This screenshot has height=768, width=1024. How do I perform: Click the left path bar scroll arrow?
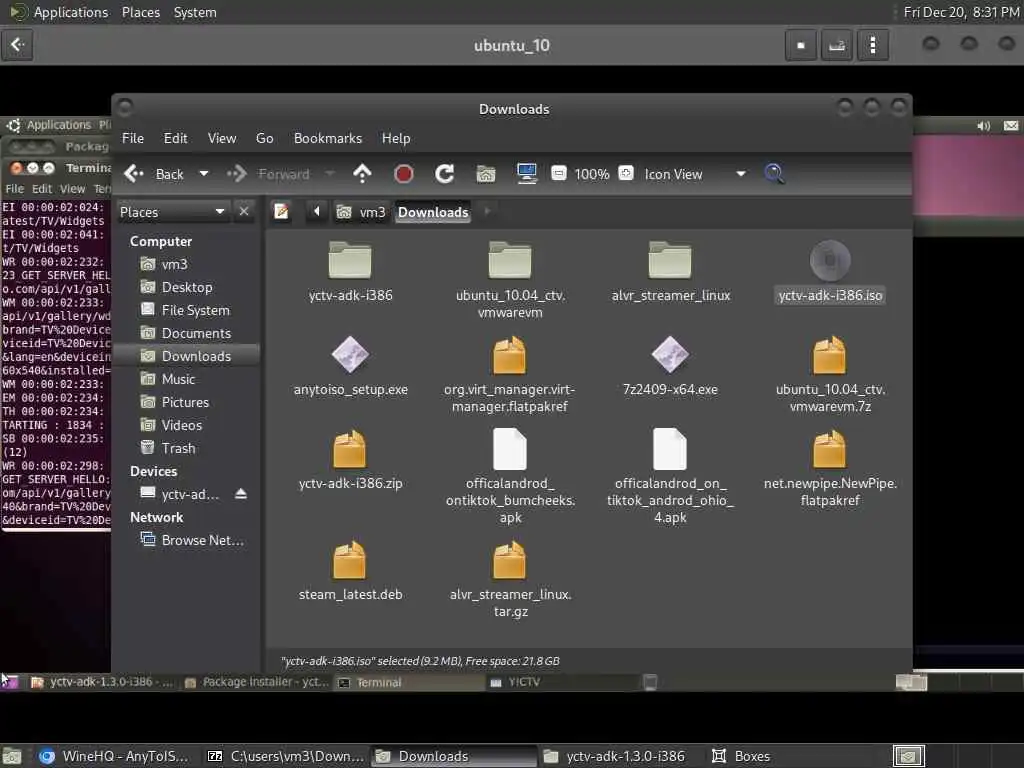(x=317, y=212)
